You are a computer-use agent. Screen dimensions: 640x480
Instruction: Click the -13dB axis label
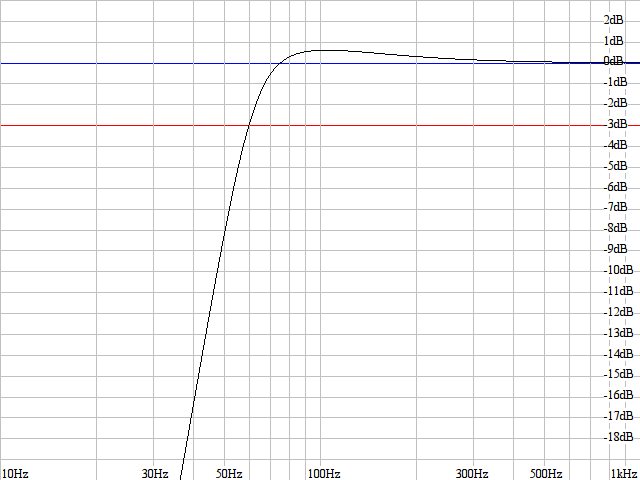(x=618, y=333)
